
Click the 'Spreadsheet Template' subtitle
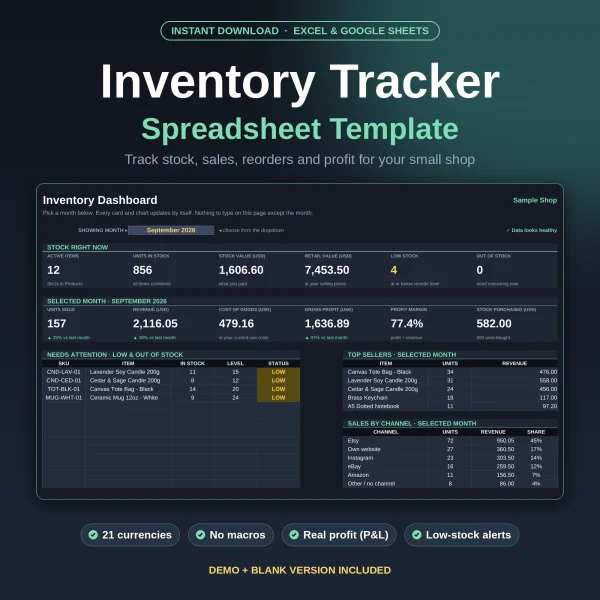tap(300, 129)
